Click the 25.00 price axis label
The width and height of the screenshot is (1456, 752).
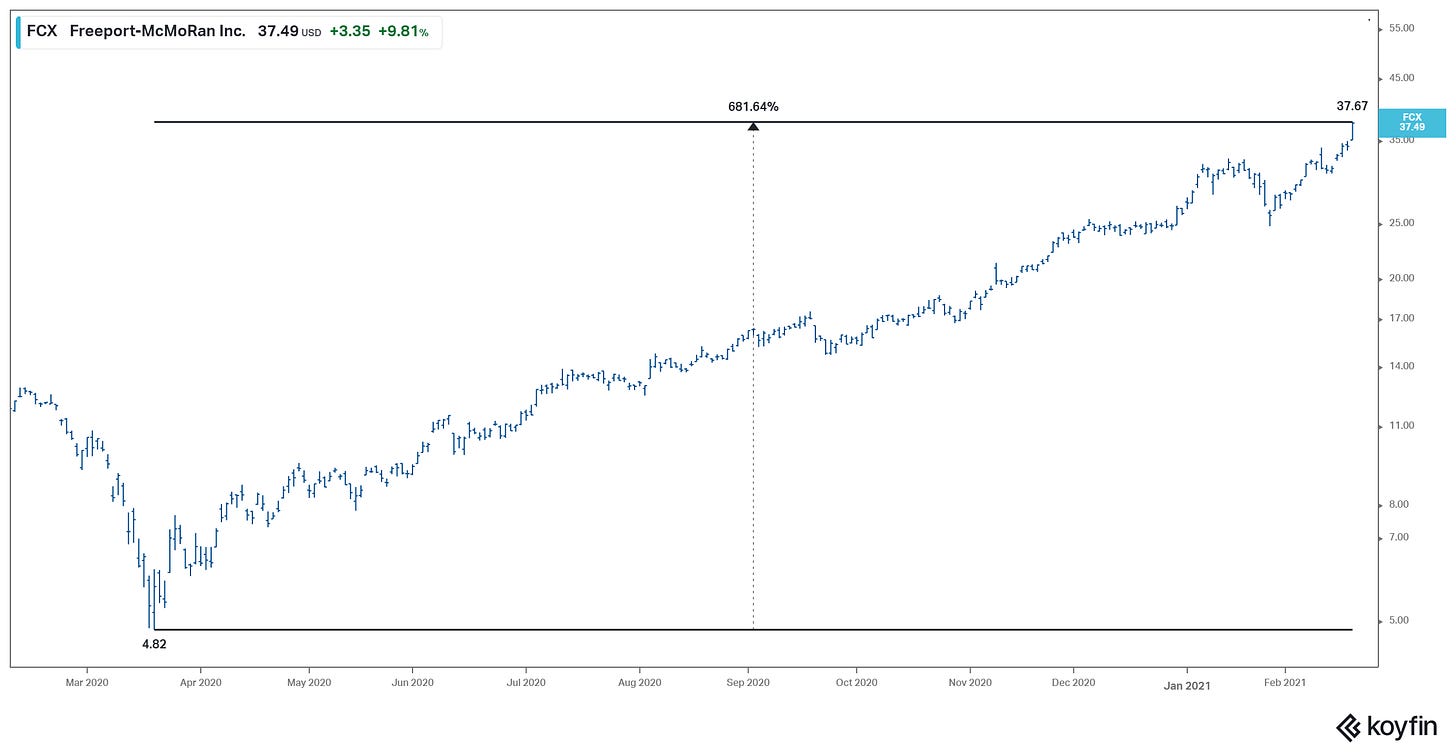pyautogui.click(x=1402, y=223)
